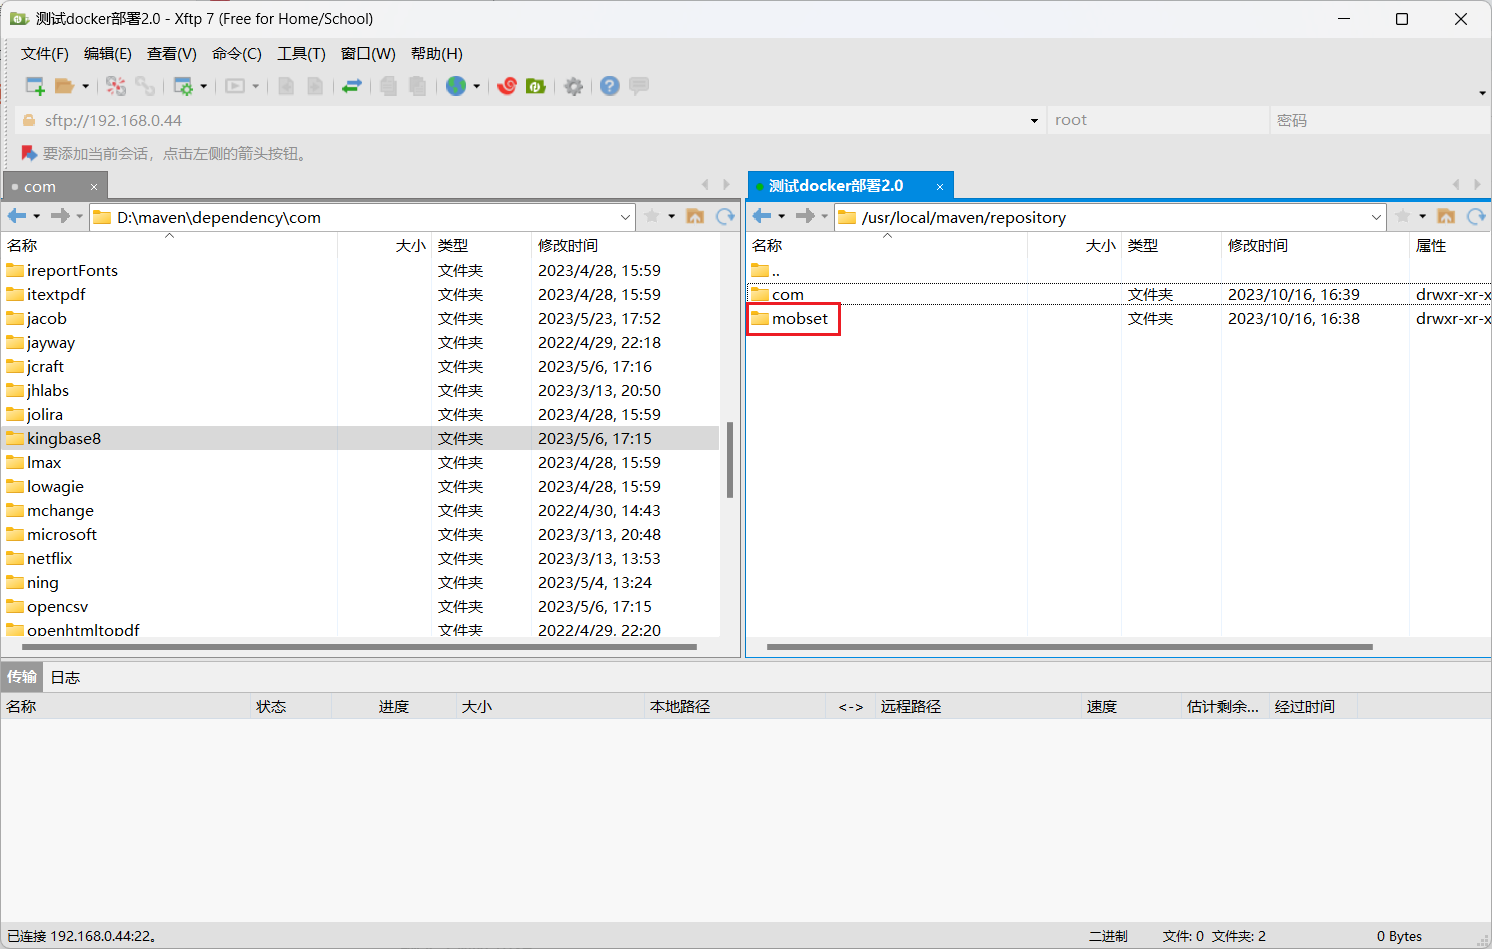1492x949 pixels.
Task: Switch to the 日志 log tab
Action: [65, 677]
